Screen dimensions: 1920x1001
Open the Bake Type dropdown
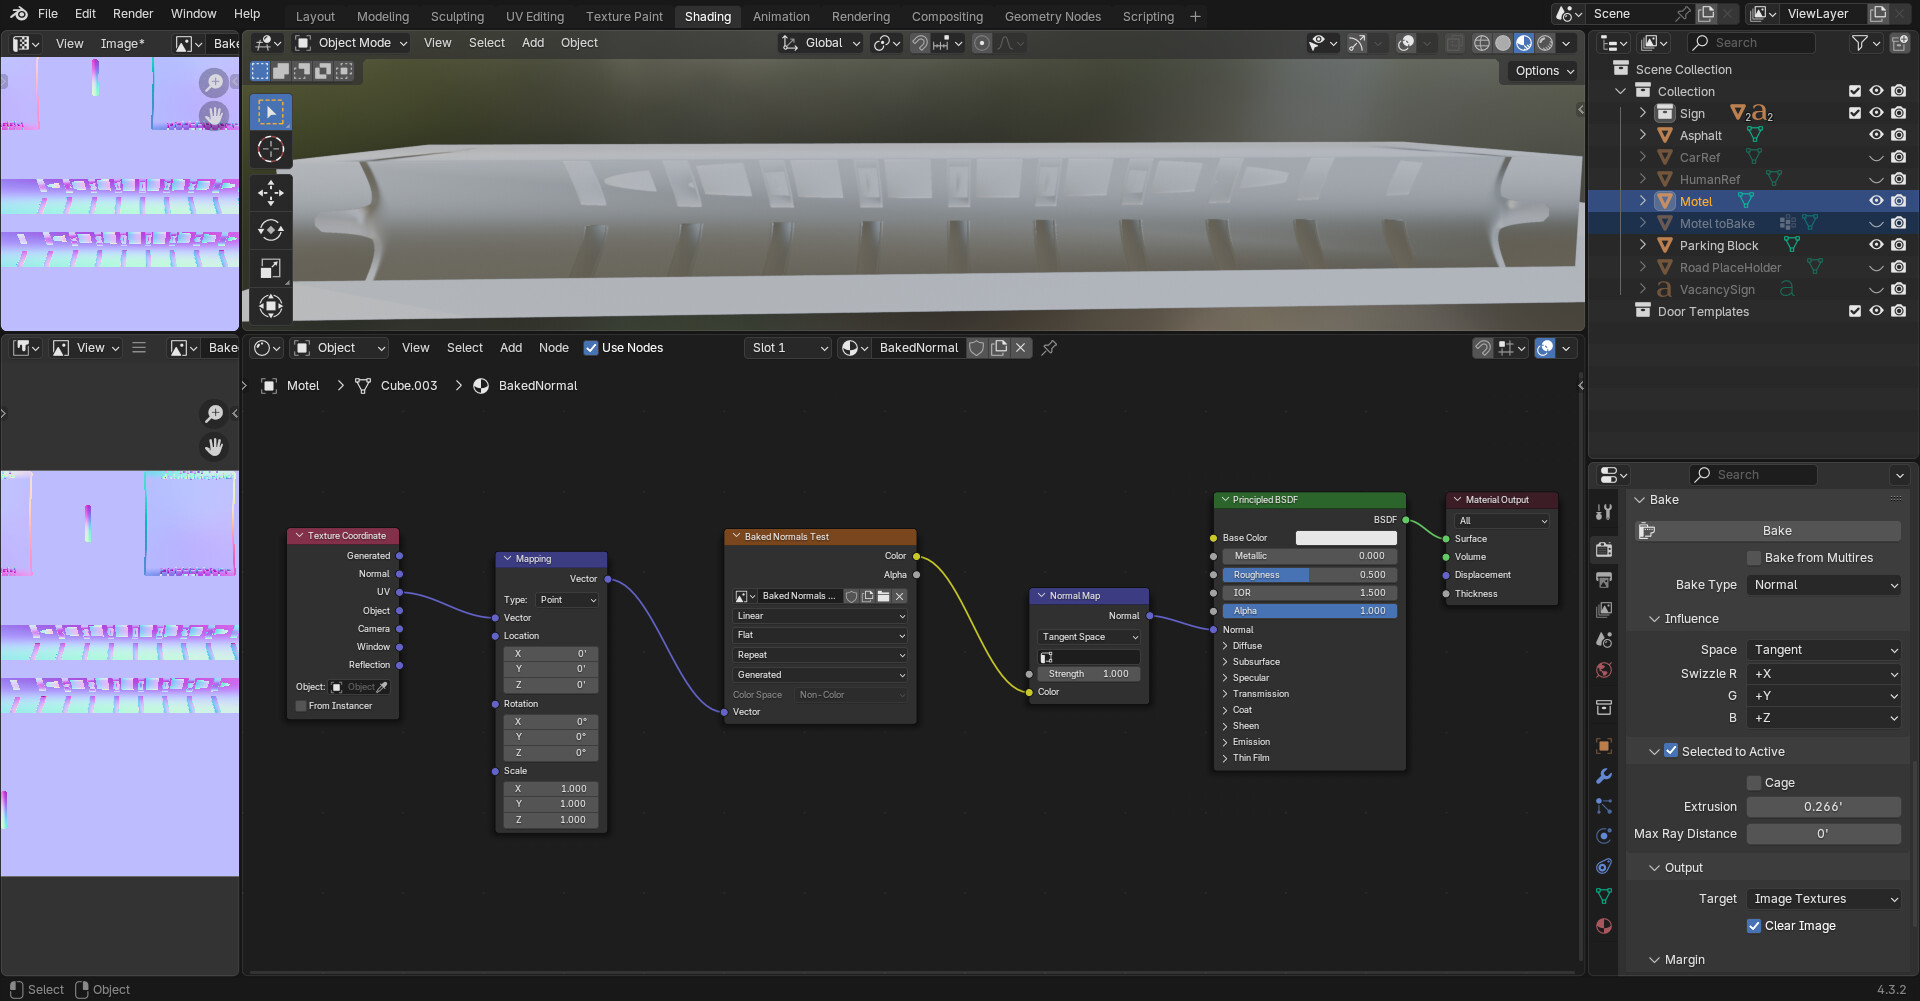pyautogui.click(x=1824, y=585)
